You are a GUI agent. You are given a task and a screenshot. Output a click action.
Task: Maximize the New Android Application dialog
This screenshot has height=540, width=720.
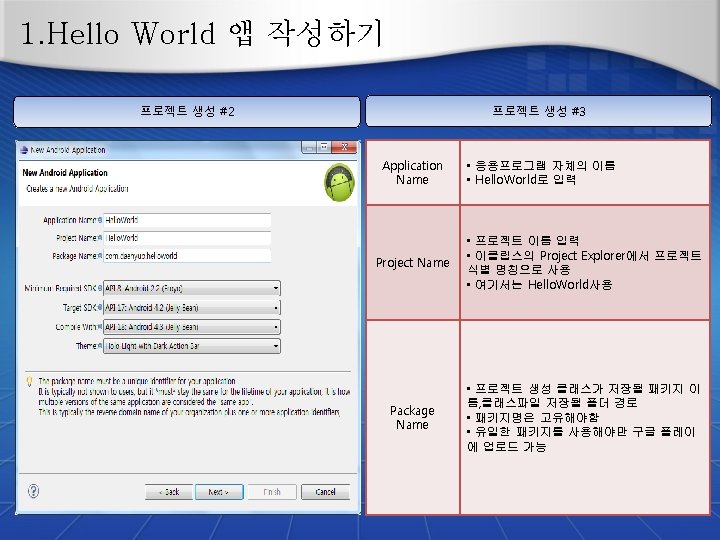324,147
